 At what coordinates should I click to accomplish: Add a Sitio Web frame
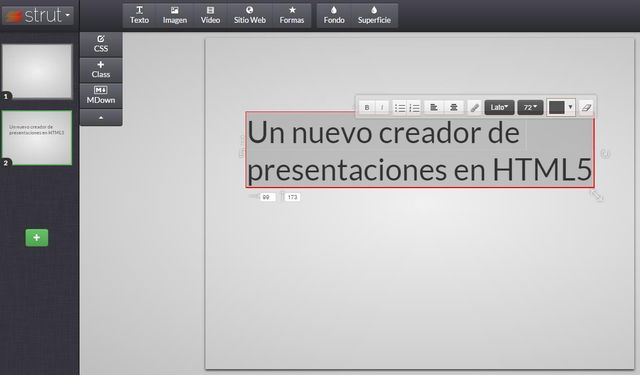click(x=250, y=16)
